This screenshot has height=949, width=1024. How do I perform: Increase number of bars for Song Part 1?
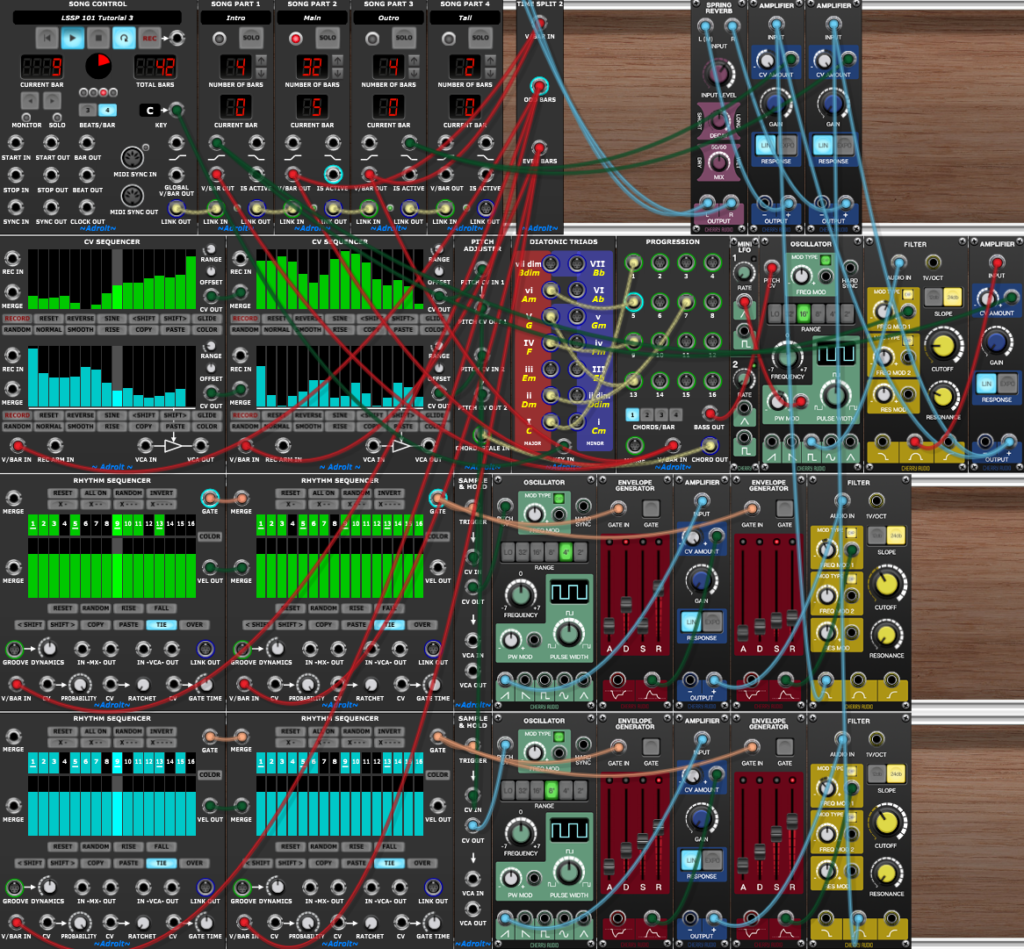[261, 61]
